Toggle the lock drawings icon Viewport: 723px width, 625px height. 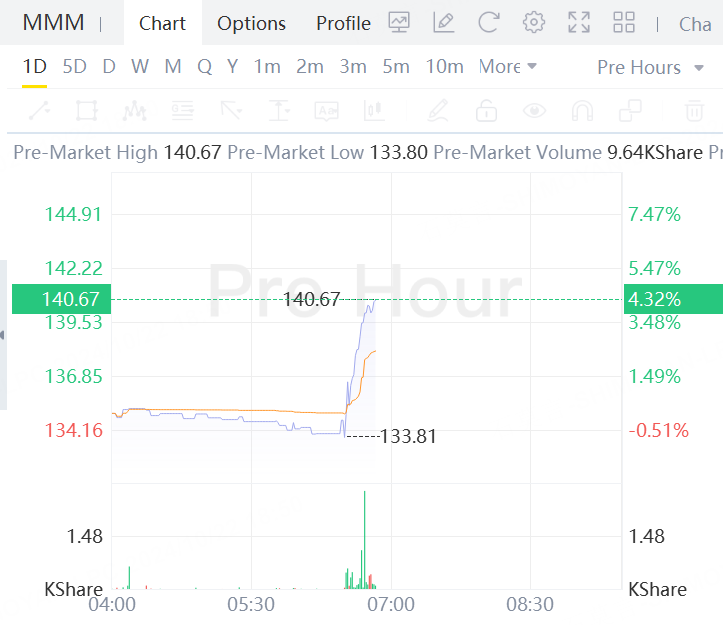point(486,111)
